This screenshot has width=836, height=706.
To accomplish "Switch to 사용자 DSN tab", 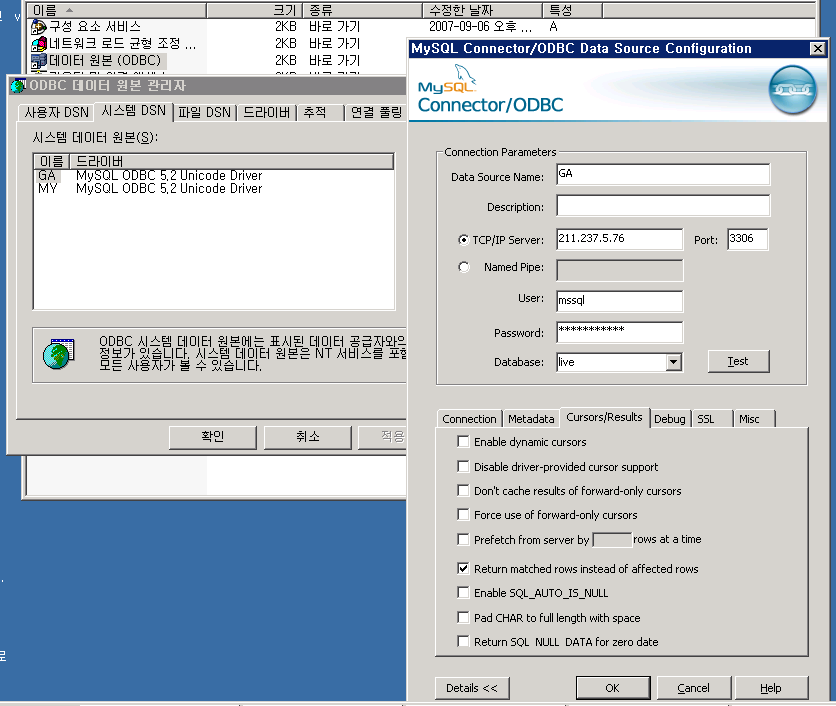I will (x=57, y=113).
